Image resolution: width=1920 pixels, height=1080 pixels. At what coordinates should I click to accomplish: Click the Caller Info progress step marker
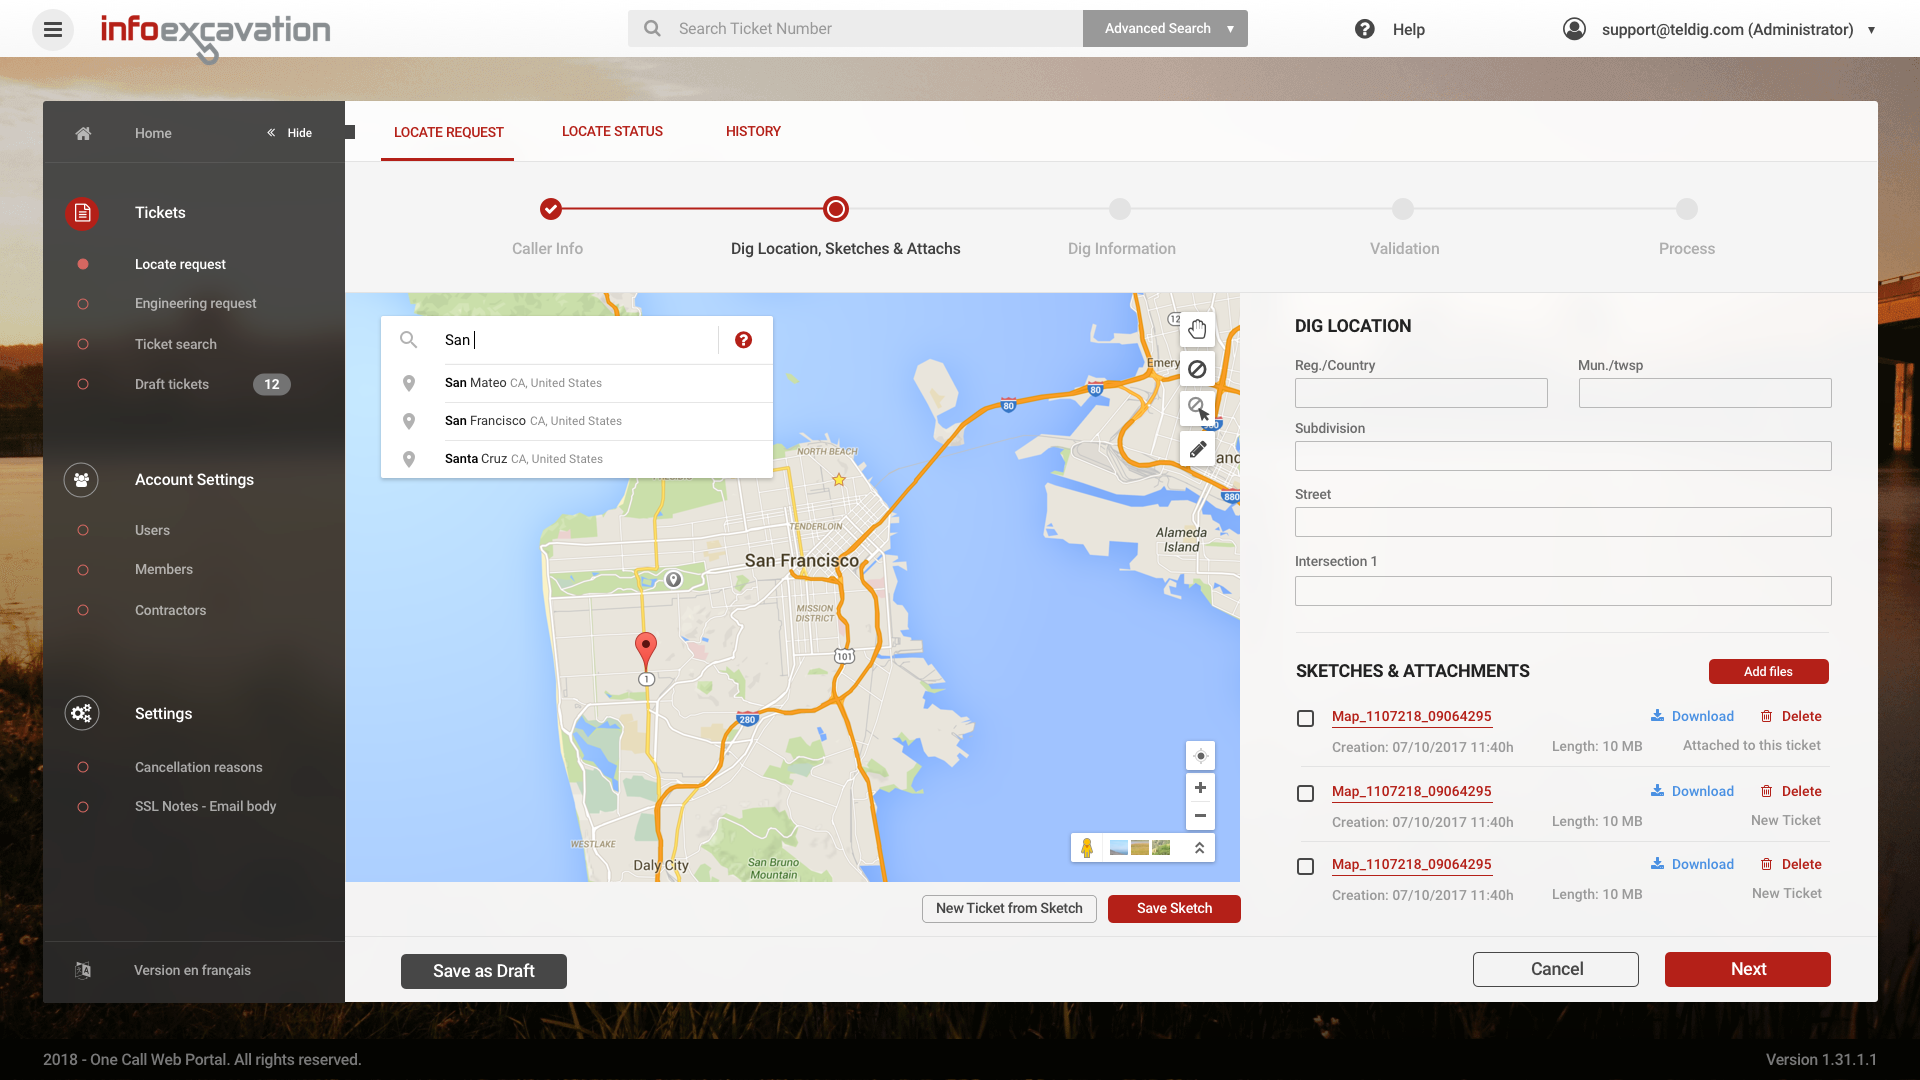(550, 209)
